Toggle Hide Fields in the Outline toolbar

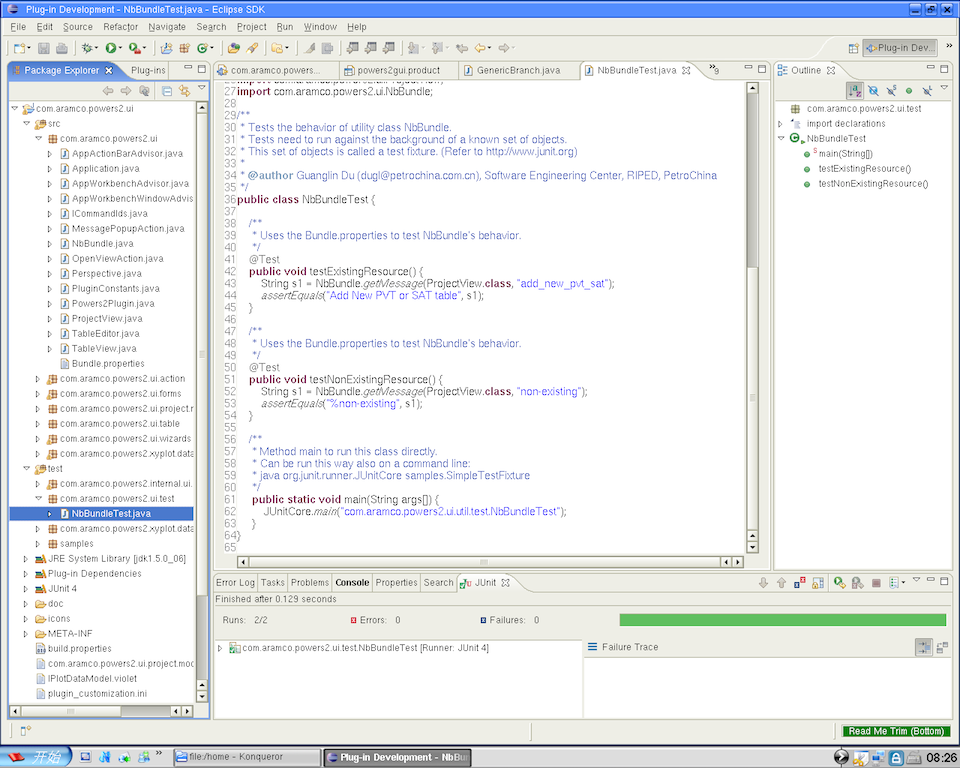coord(873,90)
